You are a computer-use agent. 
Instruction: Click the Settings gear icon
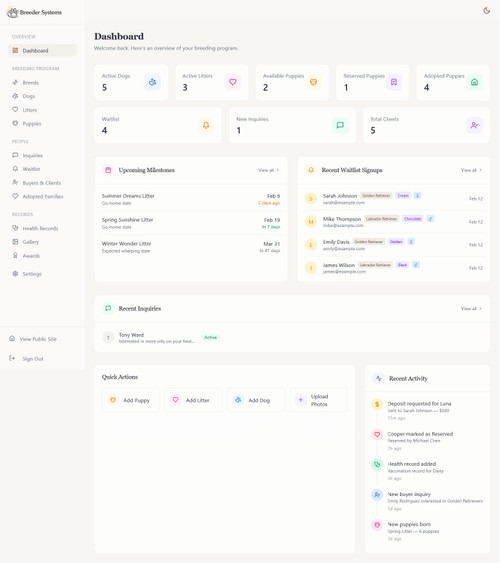[x=15, y=274]
